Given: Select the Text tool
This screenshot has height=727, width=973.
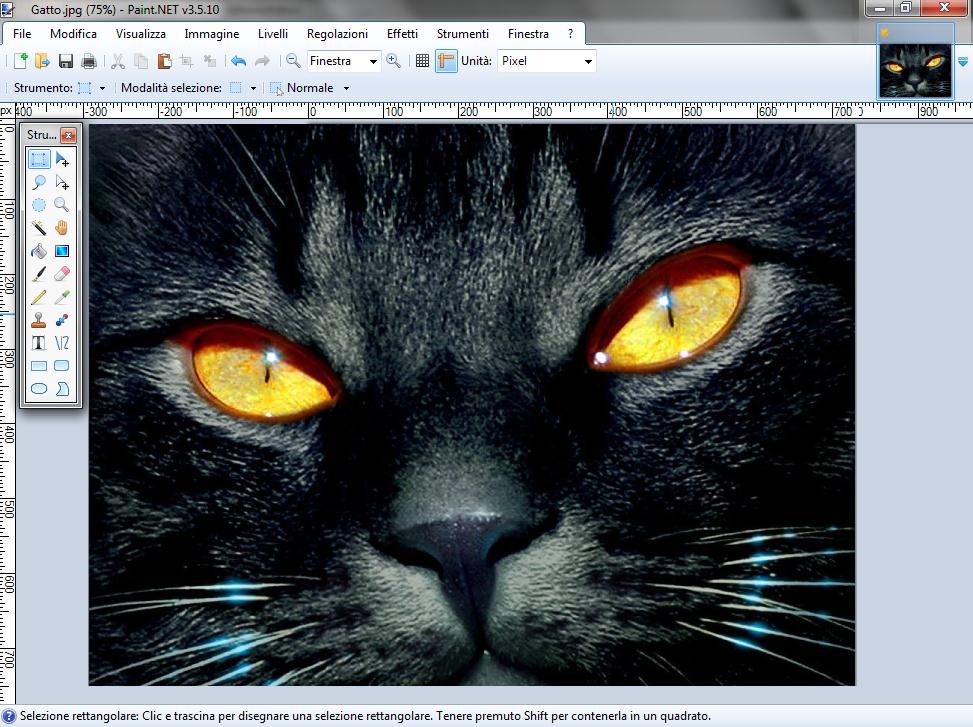Looking at the screenshot, I should coord(39,343).
